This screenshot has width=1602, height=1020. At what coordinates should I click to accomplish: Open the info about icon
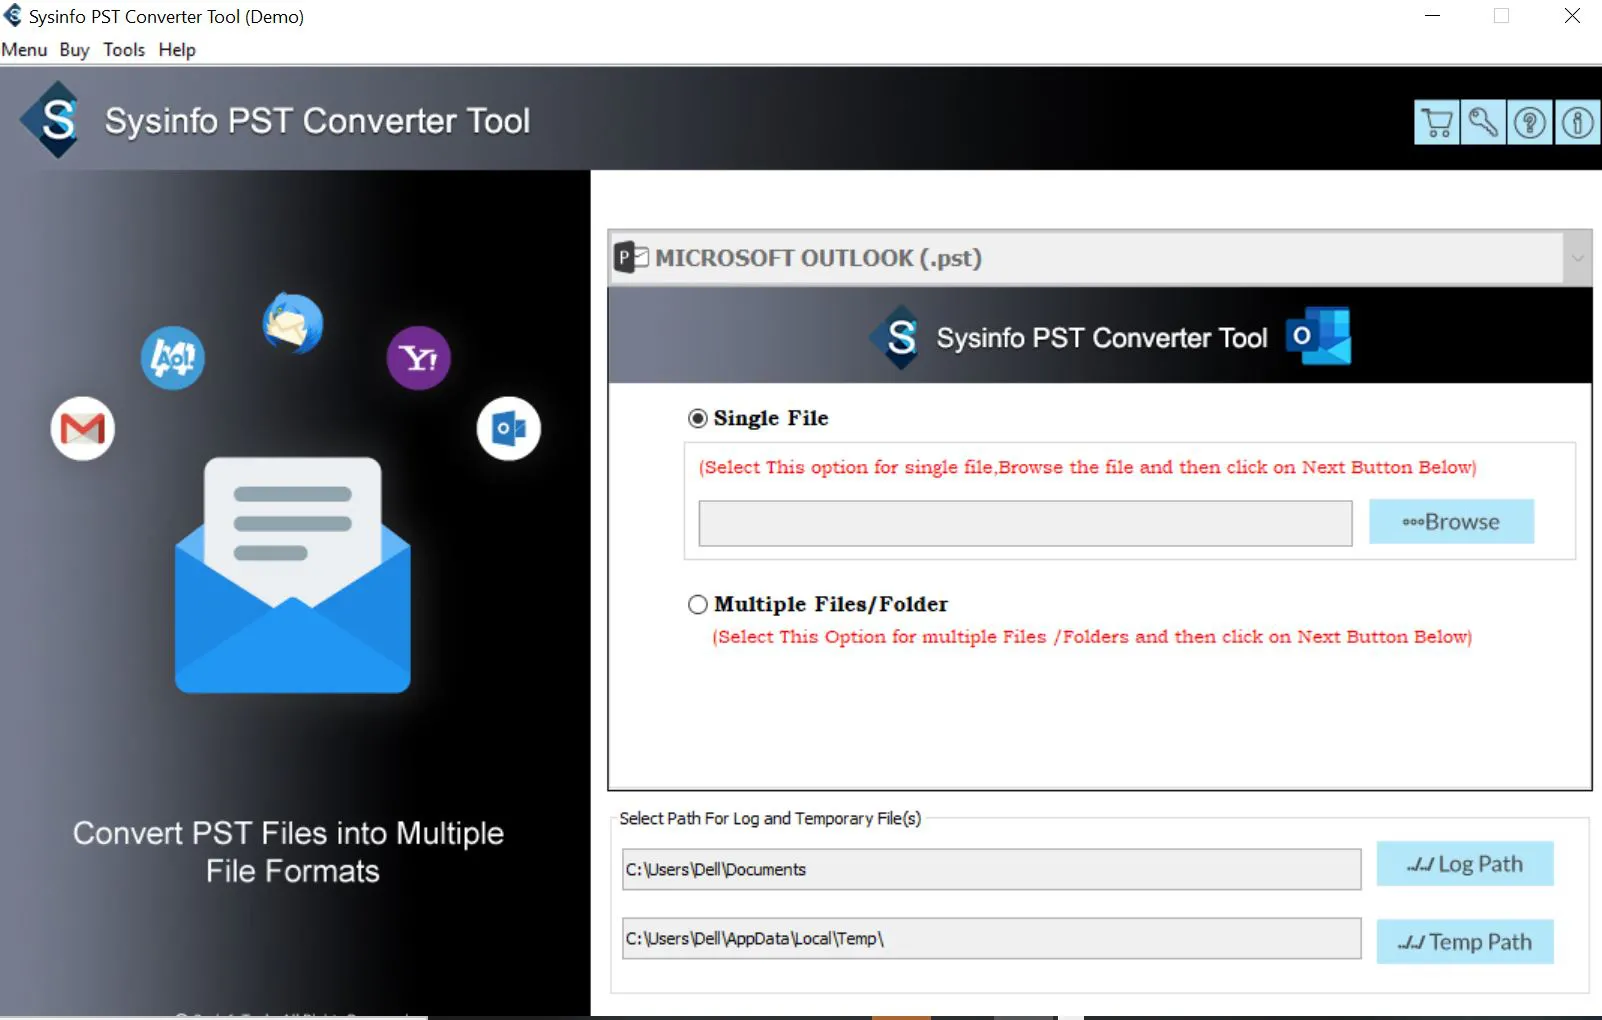point(1578,123)
